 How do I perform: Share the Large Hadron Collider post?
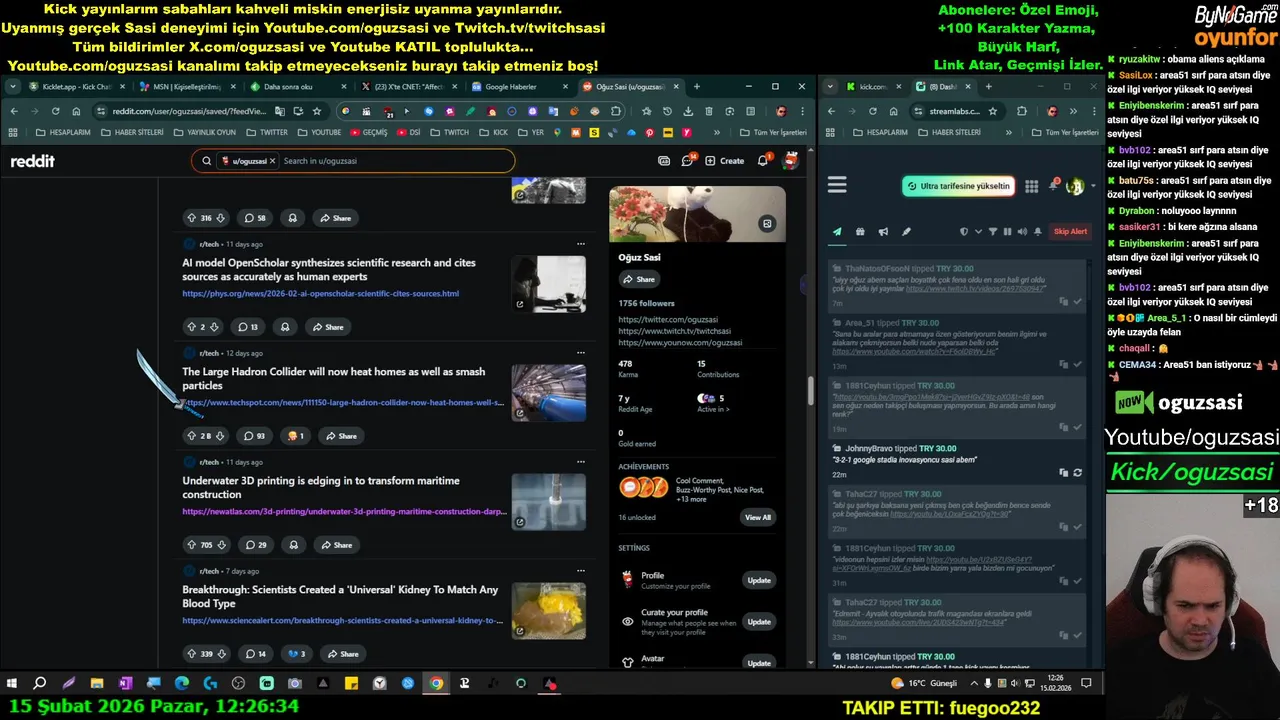click(x=340, y=436)
